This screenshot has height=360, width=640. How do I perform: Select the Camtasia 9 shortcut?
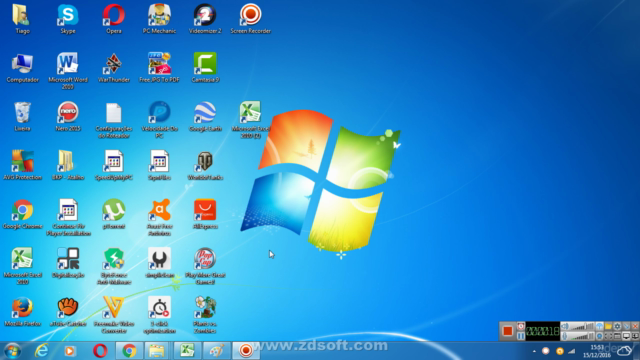[205, 67]
